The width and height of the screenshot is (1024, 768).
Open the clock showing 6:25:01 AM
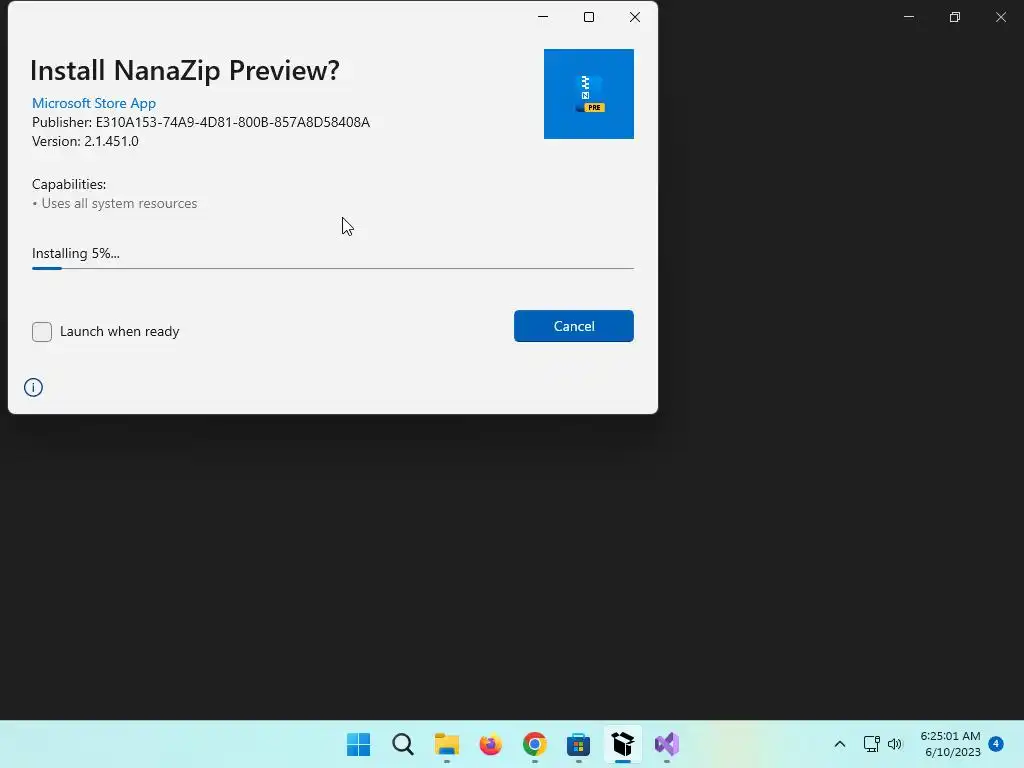[950, 744]
